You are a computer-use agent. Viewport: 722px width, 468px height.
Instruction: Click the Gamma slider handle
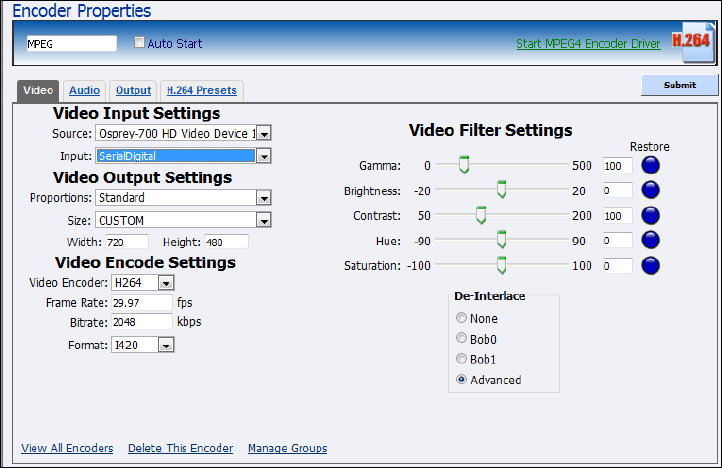[463, 165]
